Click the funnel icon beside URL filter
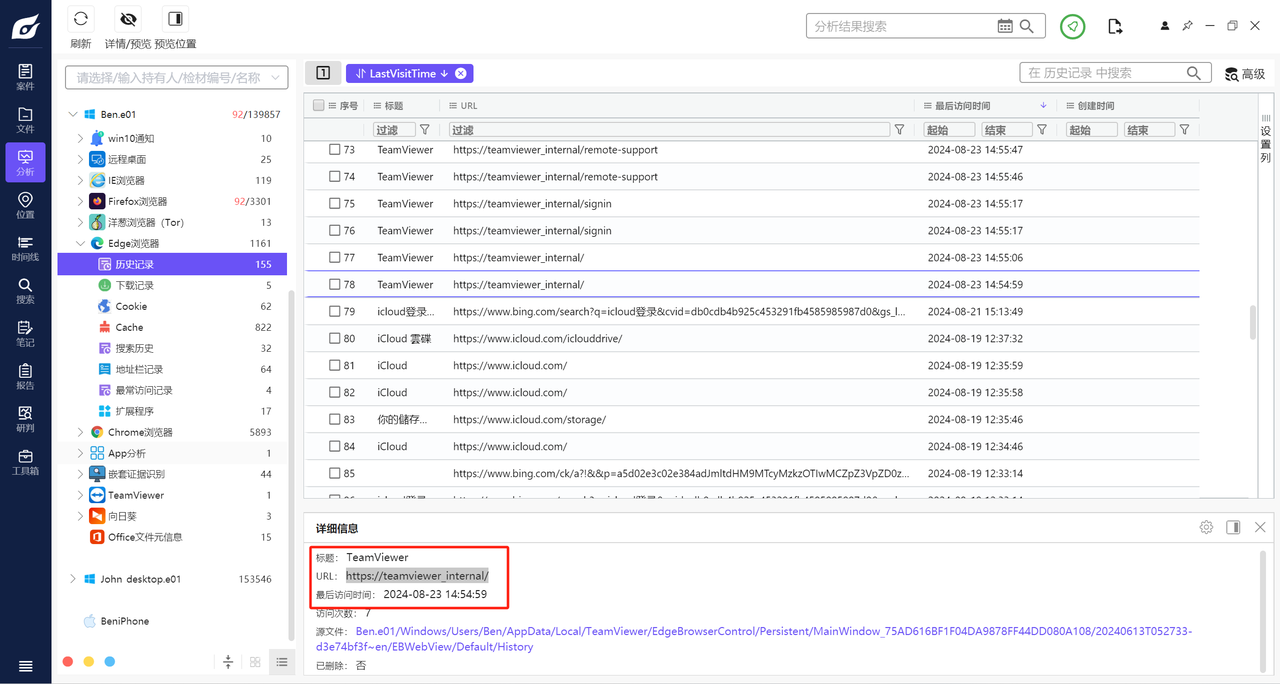The width and height of the screenshot is (1280, 684). (899, 130)
